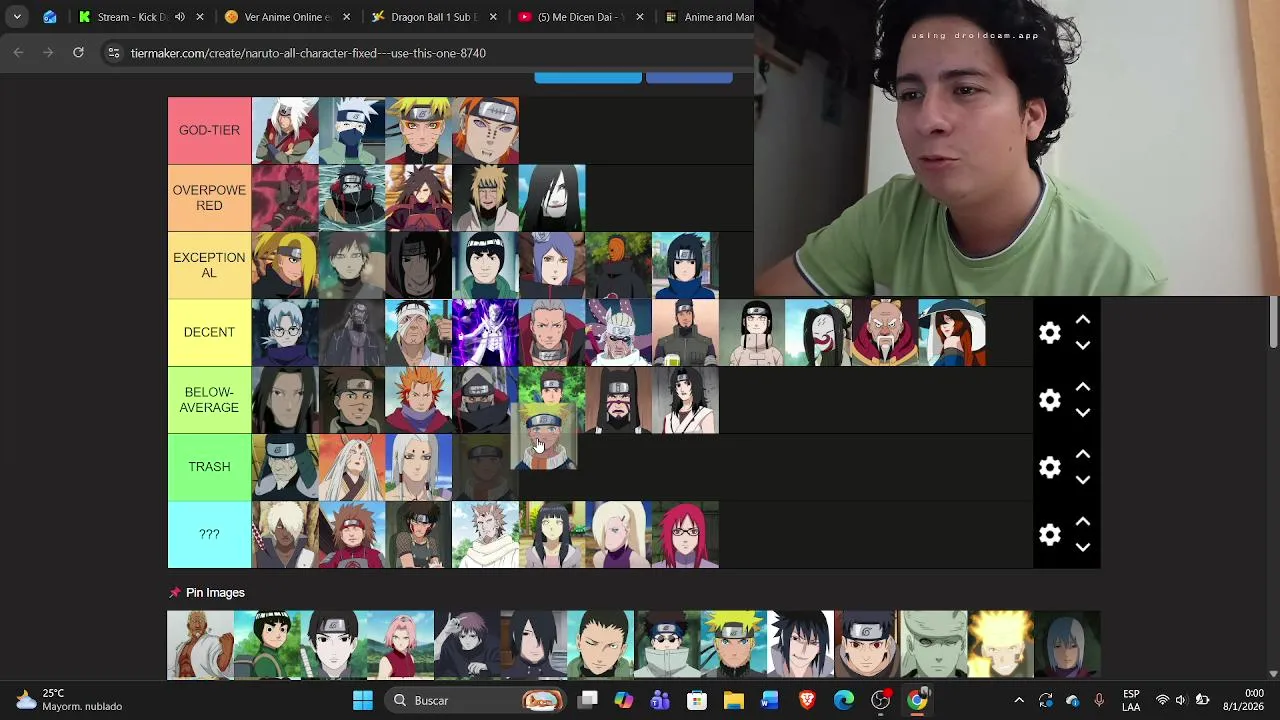Screen dimensions: 1280x720
Task: Select Pain image in GOD-TIER row
Action: 485,130
